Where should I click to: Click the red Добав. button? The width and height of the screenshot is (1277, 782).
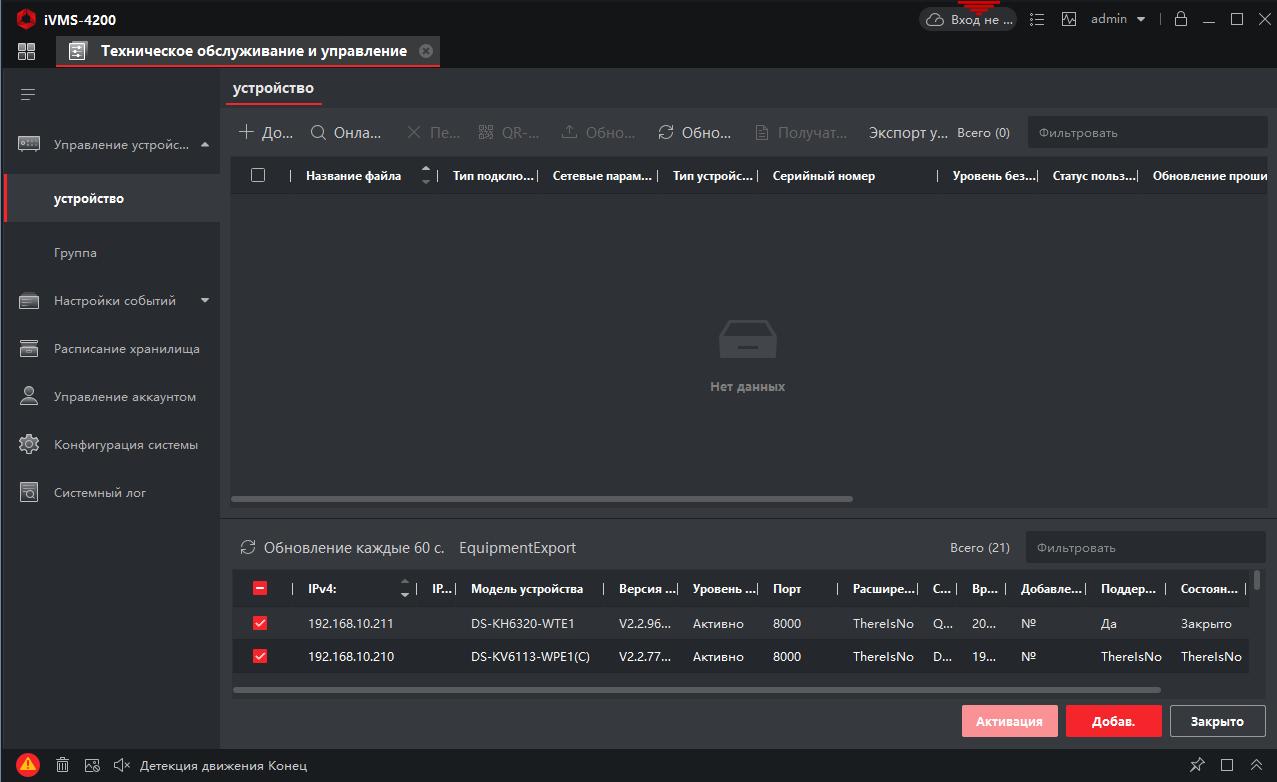pyautogui.click(x=1113, y=721)
